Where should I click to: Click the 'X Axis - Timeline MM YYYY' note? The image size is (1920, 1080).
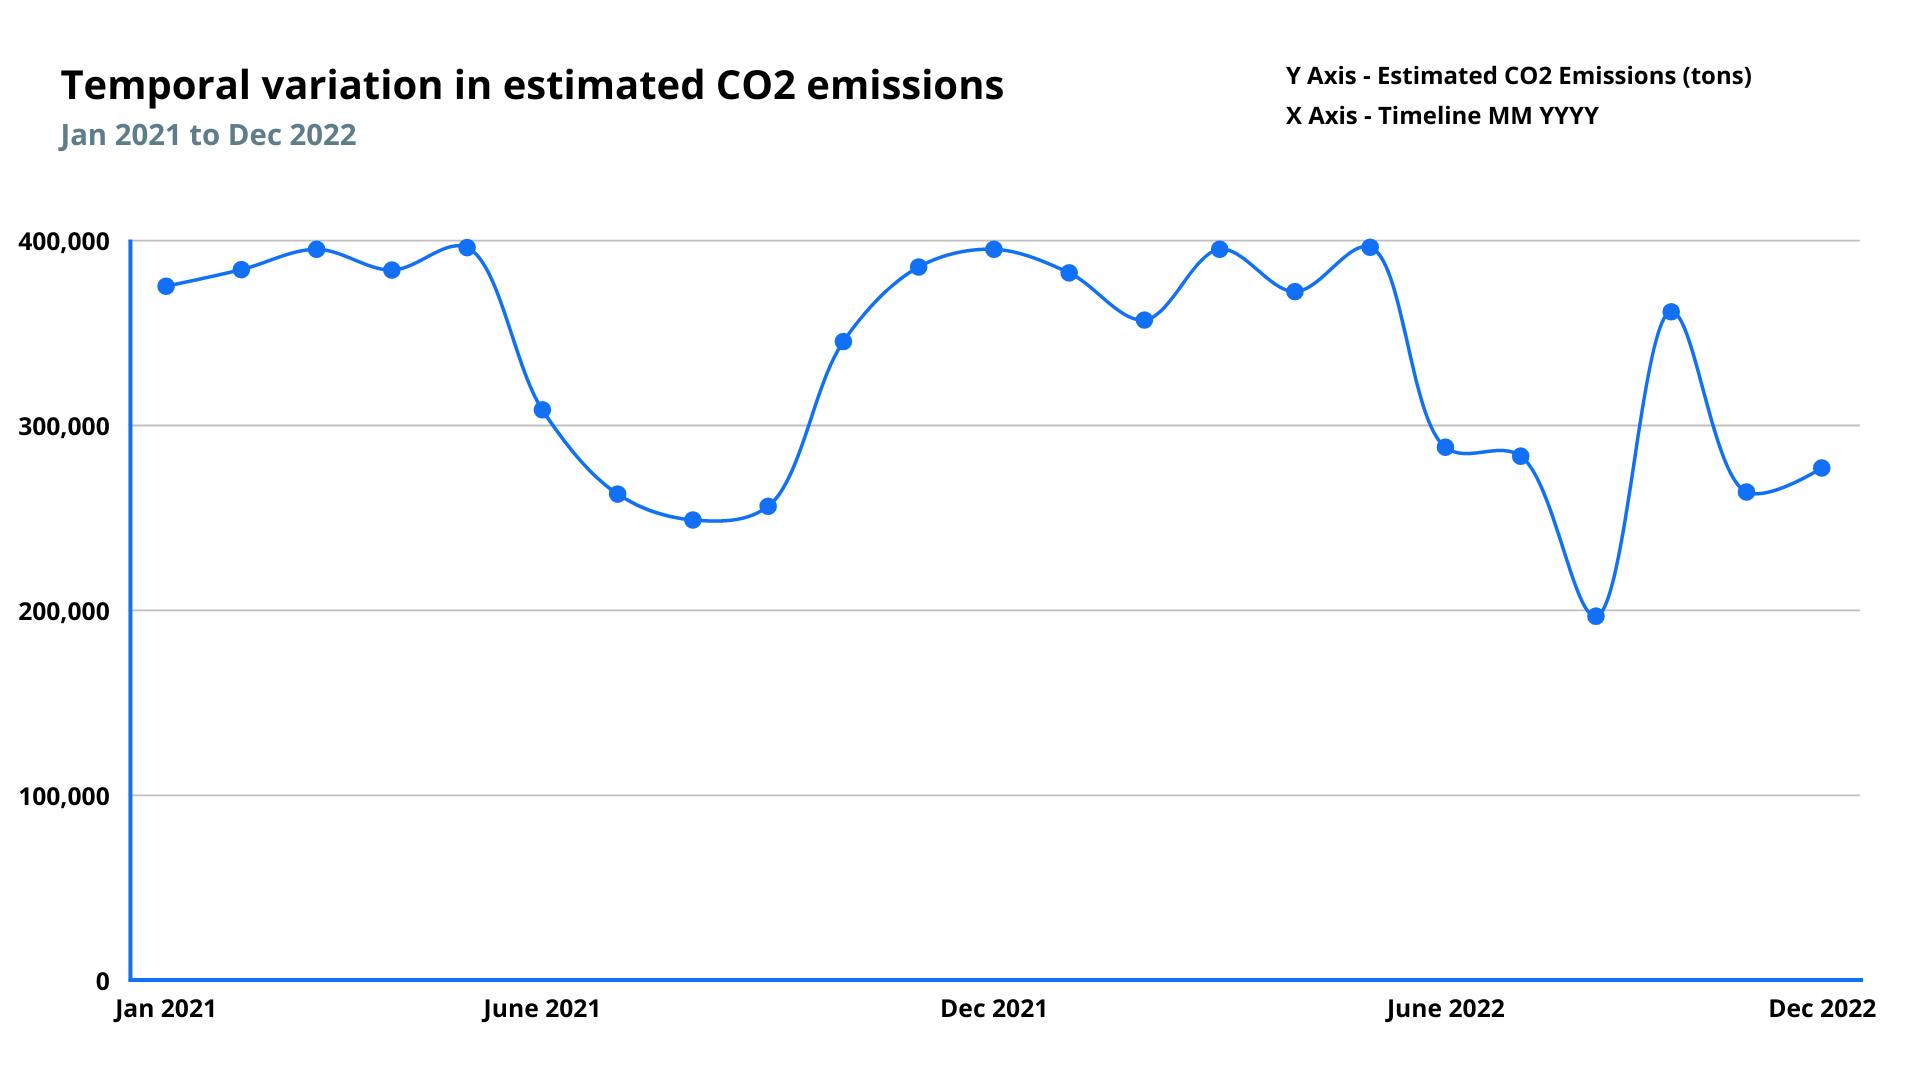coord(1442,116)
